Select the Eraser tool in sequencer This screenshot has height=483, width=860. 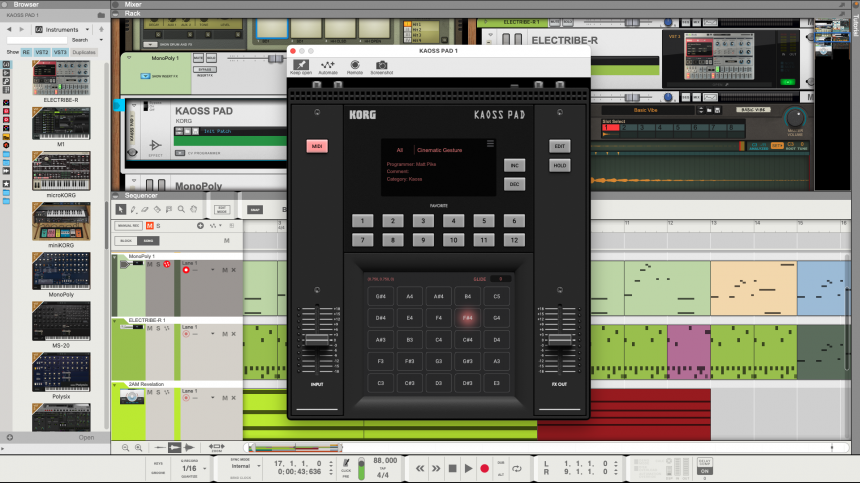point(145,209)
